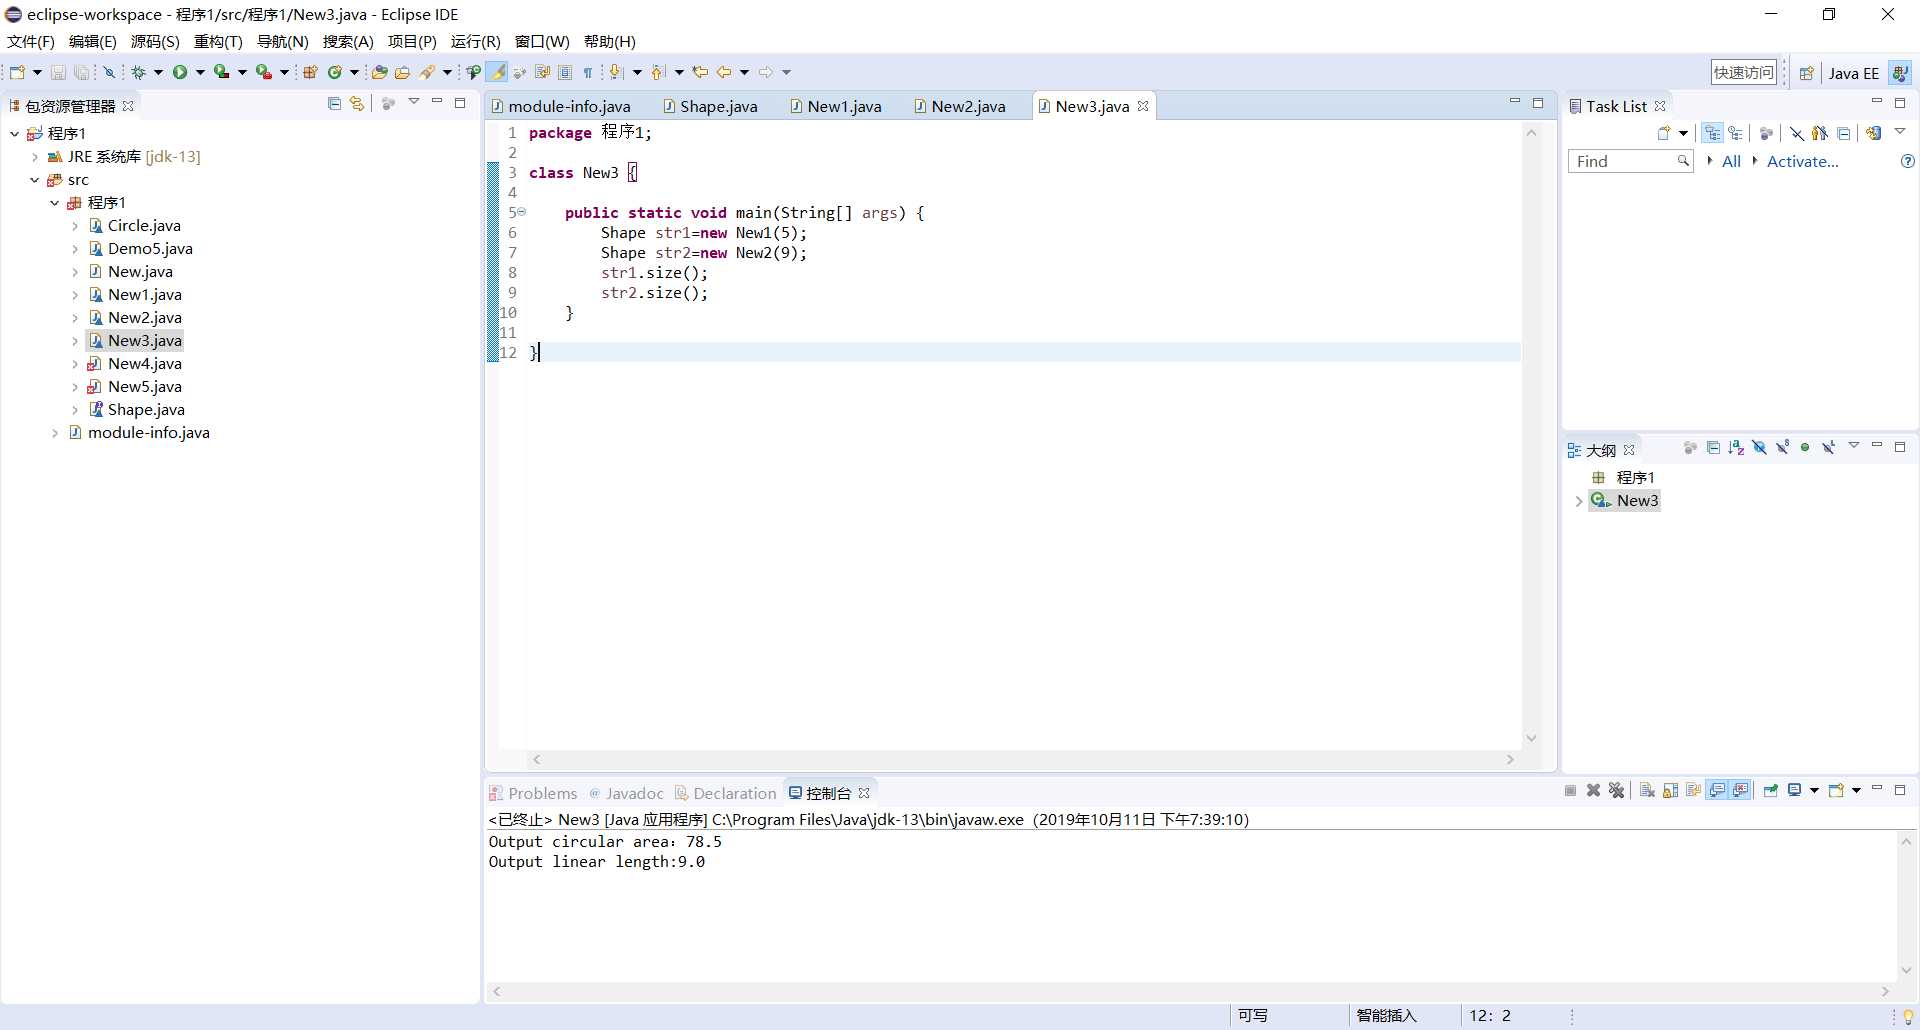Expand module-info.java tree node

pos(55,433)
